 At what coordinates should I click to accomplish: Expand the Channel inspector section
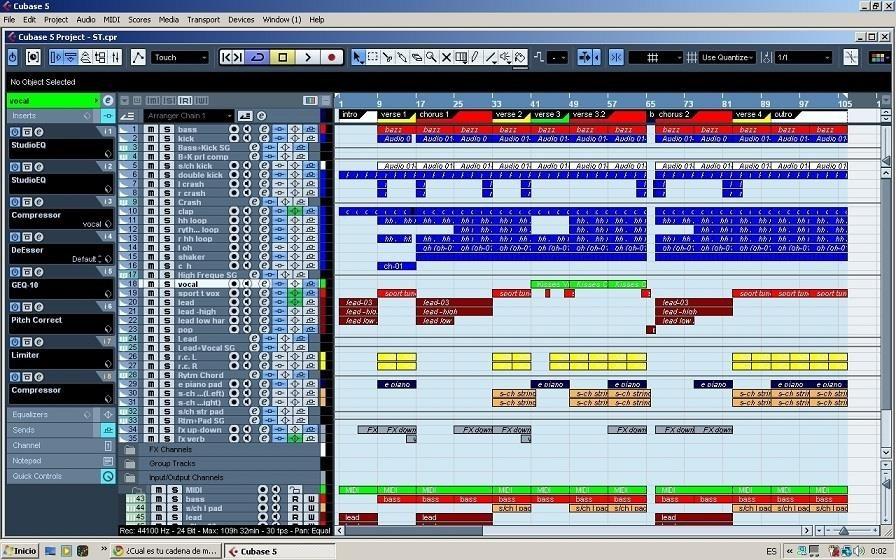(61, 445)
